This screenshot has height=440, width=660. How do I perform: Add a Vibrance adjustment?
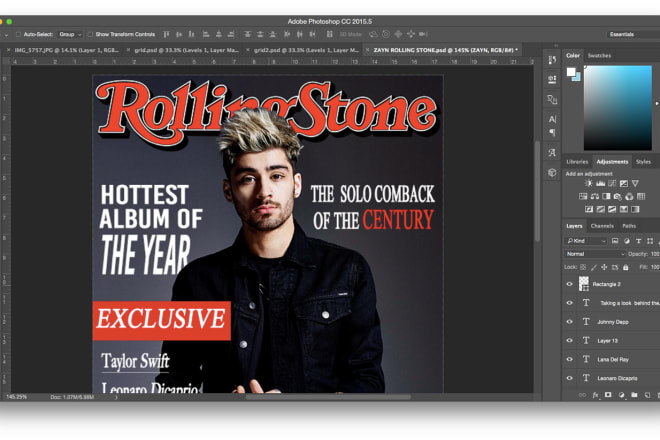pos(635,183)
